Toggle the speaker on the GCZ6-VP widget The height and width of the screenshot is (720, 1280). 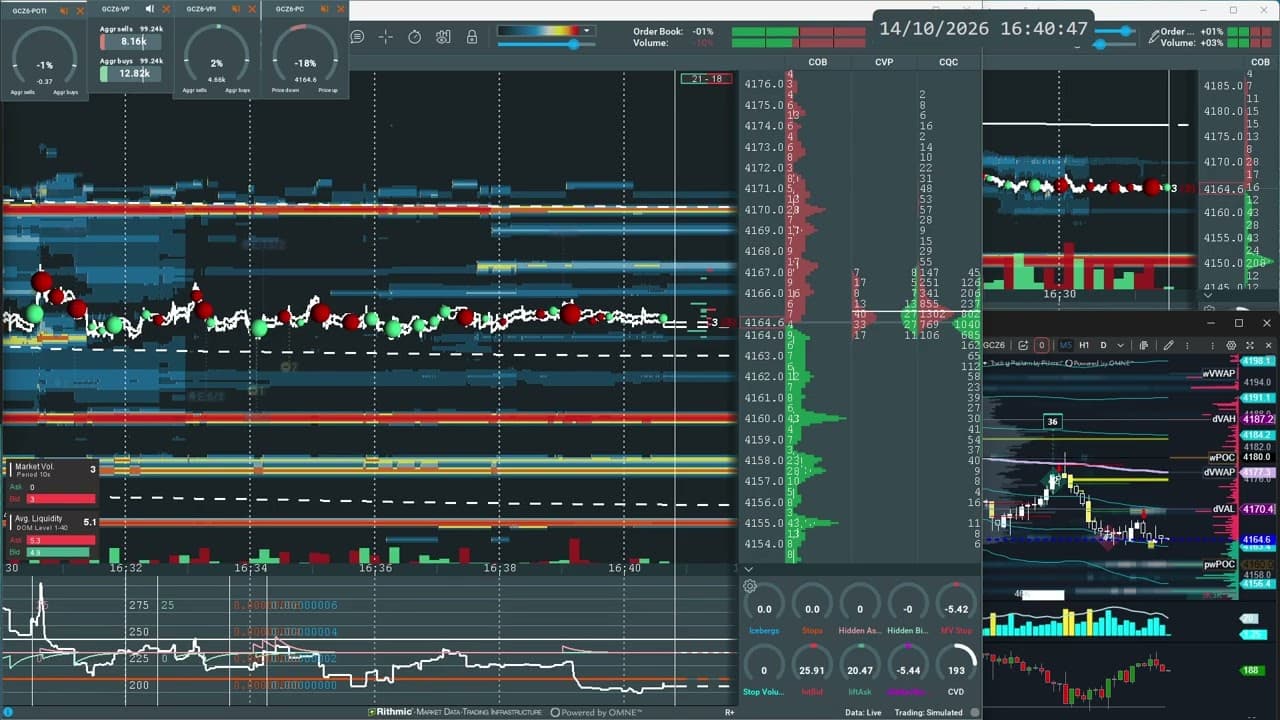(150, 9)
